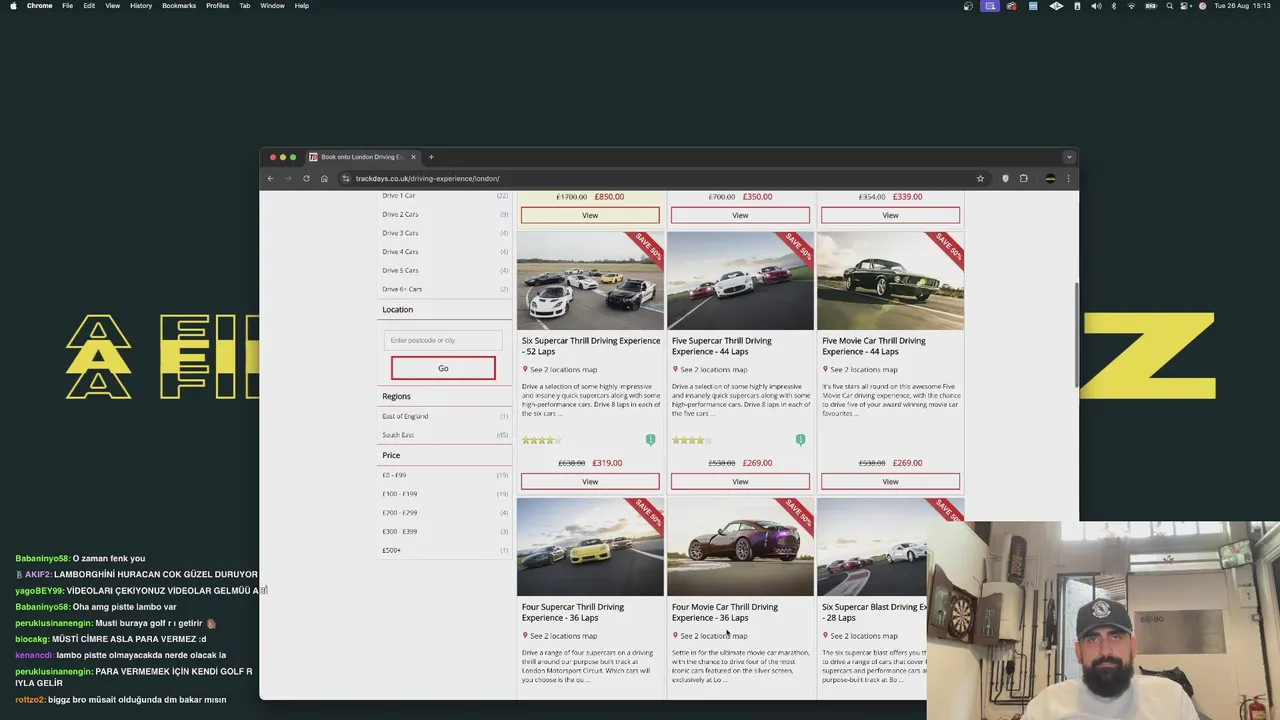Viewport: 1280px width, 720px height.
Task: Open the Bookmarks menu
Action: 179,6
